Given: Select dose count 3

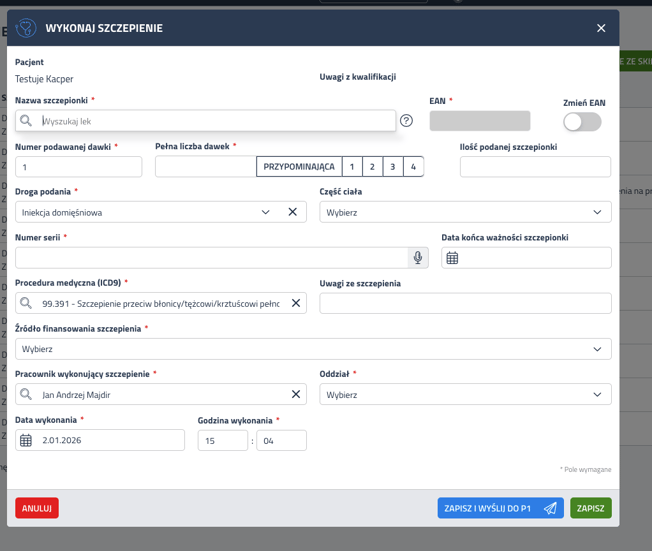Looking at the screenshot, I should point(392,167).
